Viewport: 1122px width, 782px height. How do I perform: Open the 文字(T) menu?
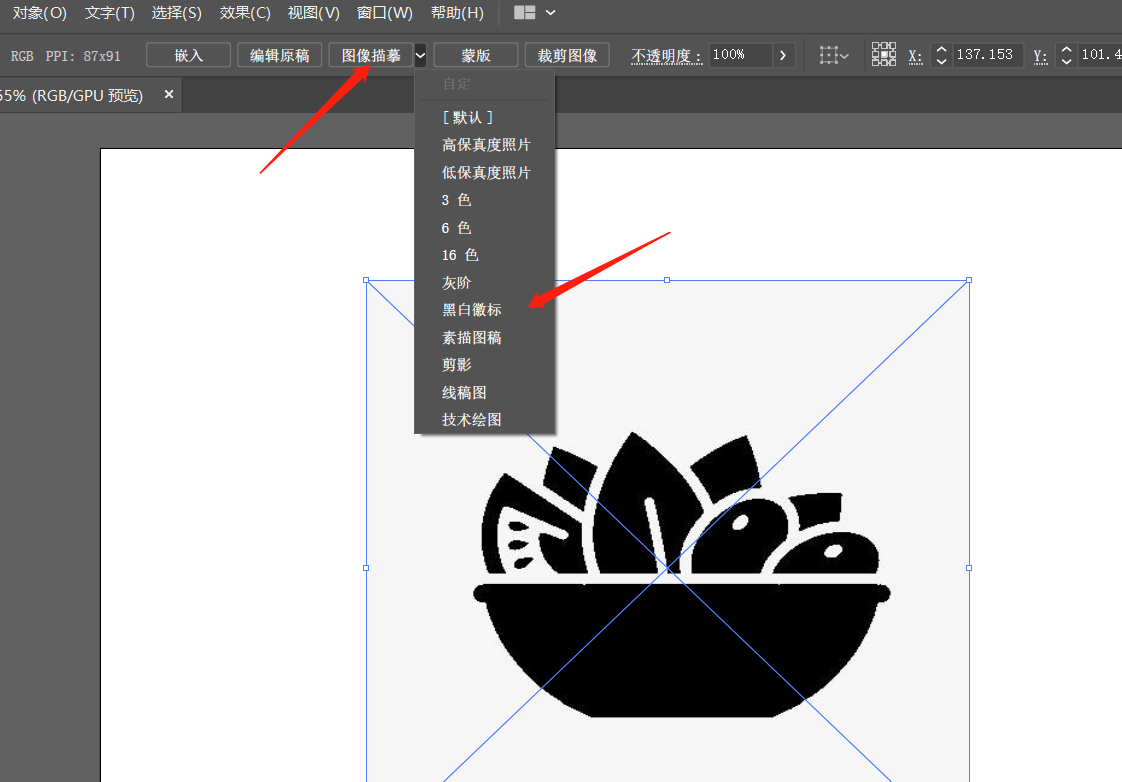pos(109,13)
